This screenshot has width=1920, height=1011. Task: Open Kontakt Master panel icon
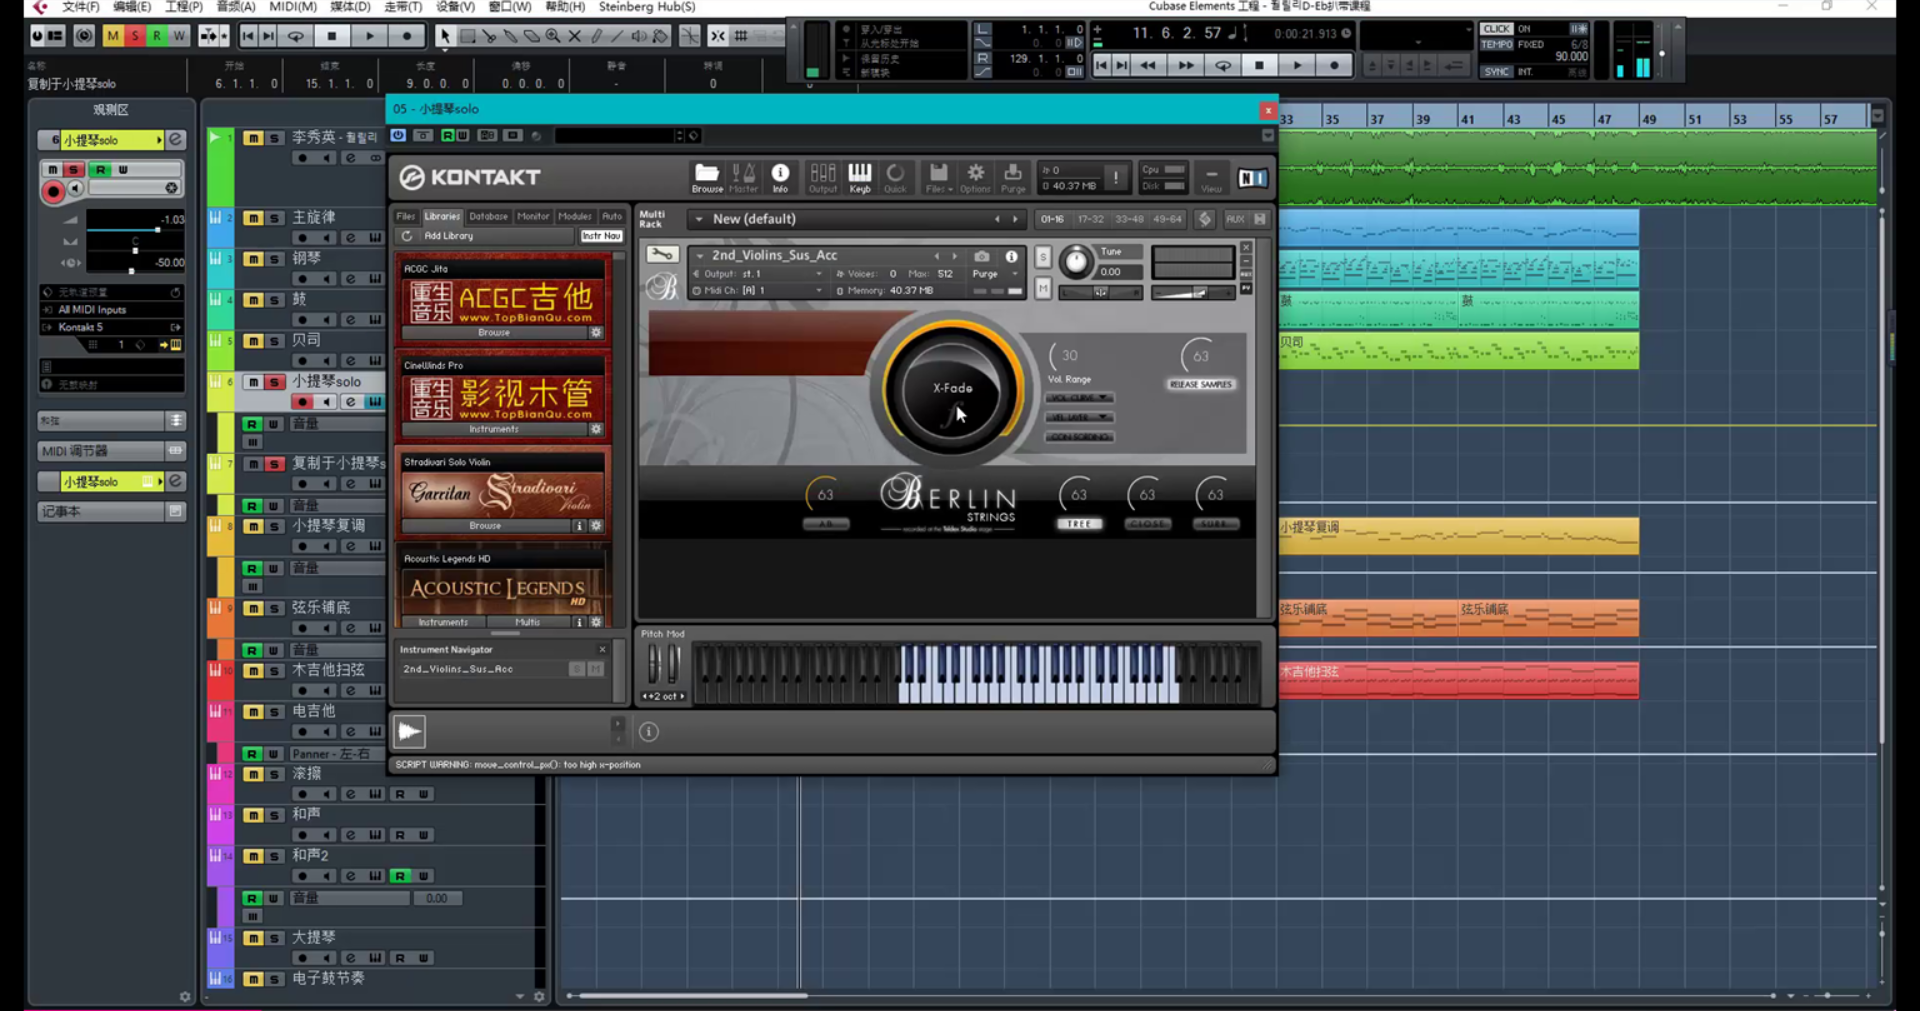pos(743,178)
